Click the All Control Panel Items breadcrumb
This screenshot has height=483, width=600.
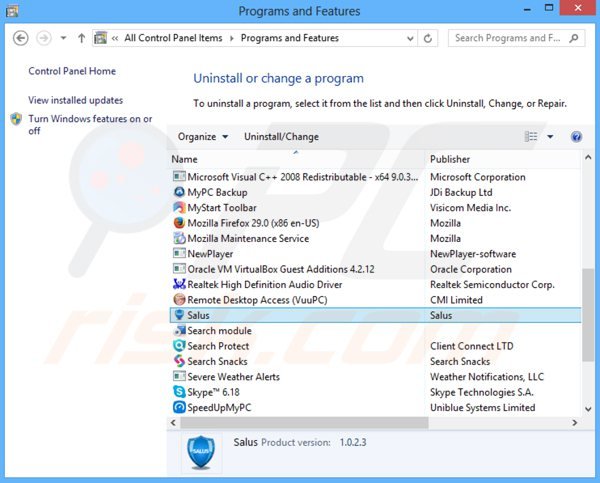pyautogui.click(x=173, y=38)
